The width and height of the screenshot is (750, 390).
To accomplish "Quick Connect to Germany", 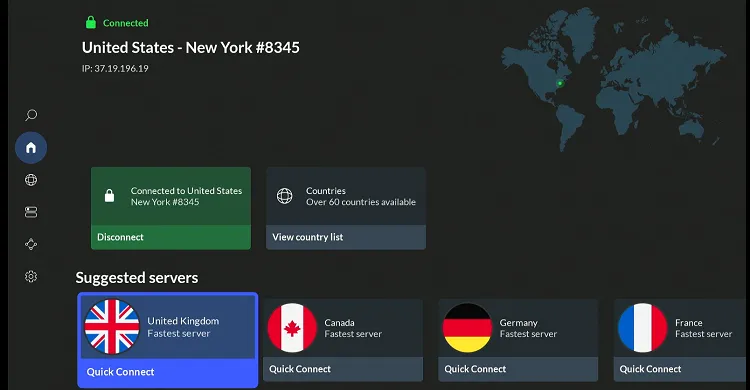I will click(x=518, y=369).
